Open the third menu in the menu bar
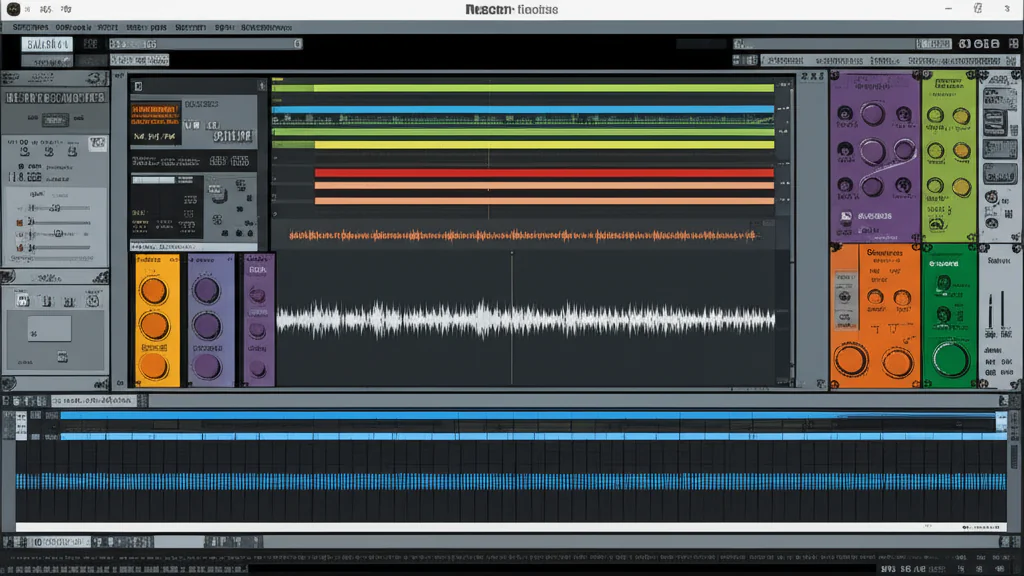This screenshot has height=576, width=1024. click(108, 27)
